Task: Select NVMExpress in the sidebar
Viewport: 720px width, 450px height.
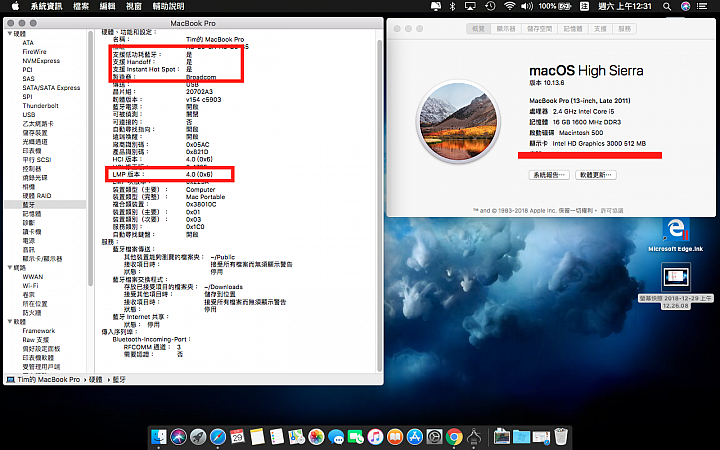Action: point(41,61)
